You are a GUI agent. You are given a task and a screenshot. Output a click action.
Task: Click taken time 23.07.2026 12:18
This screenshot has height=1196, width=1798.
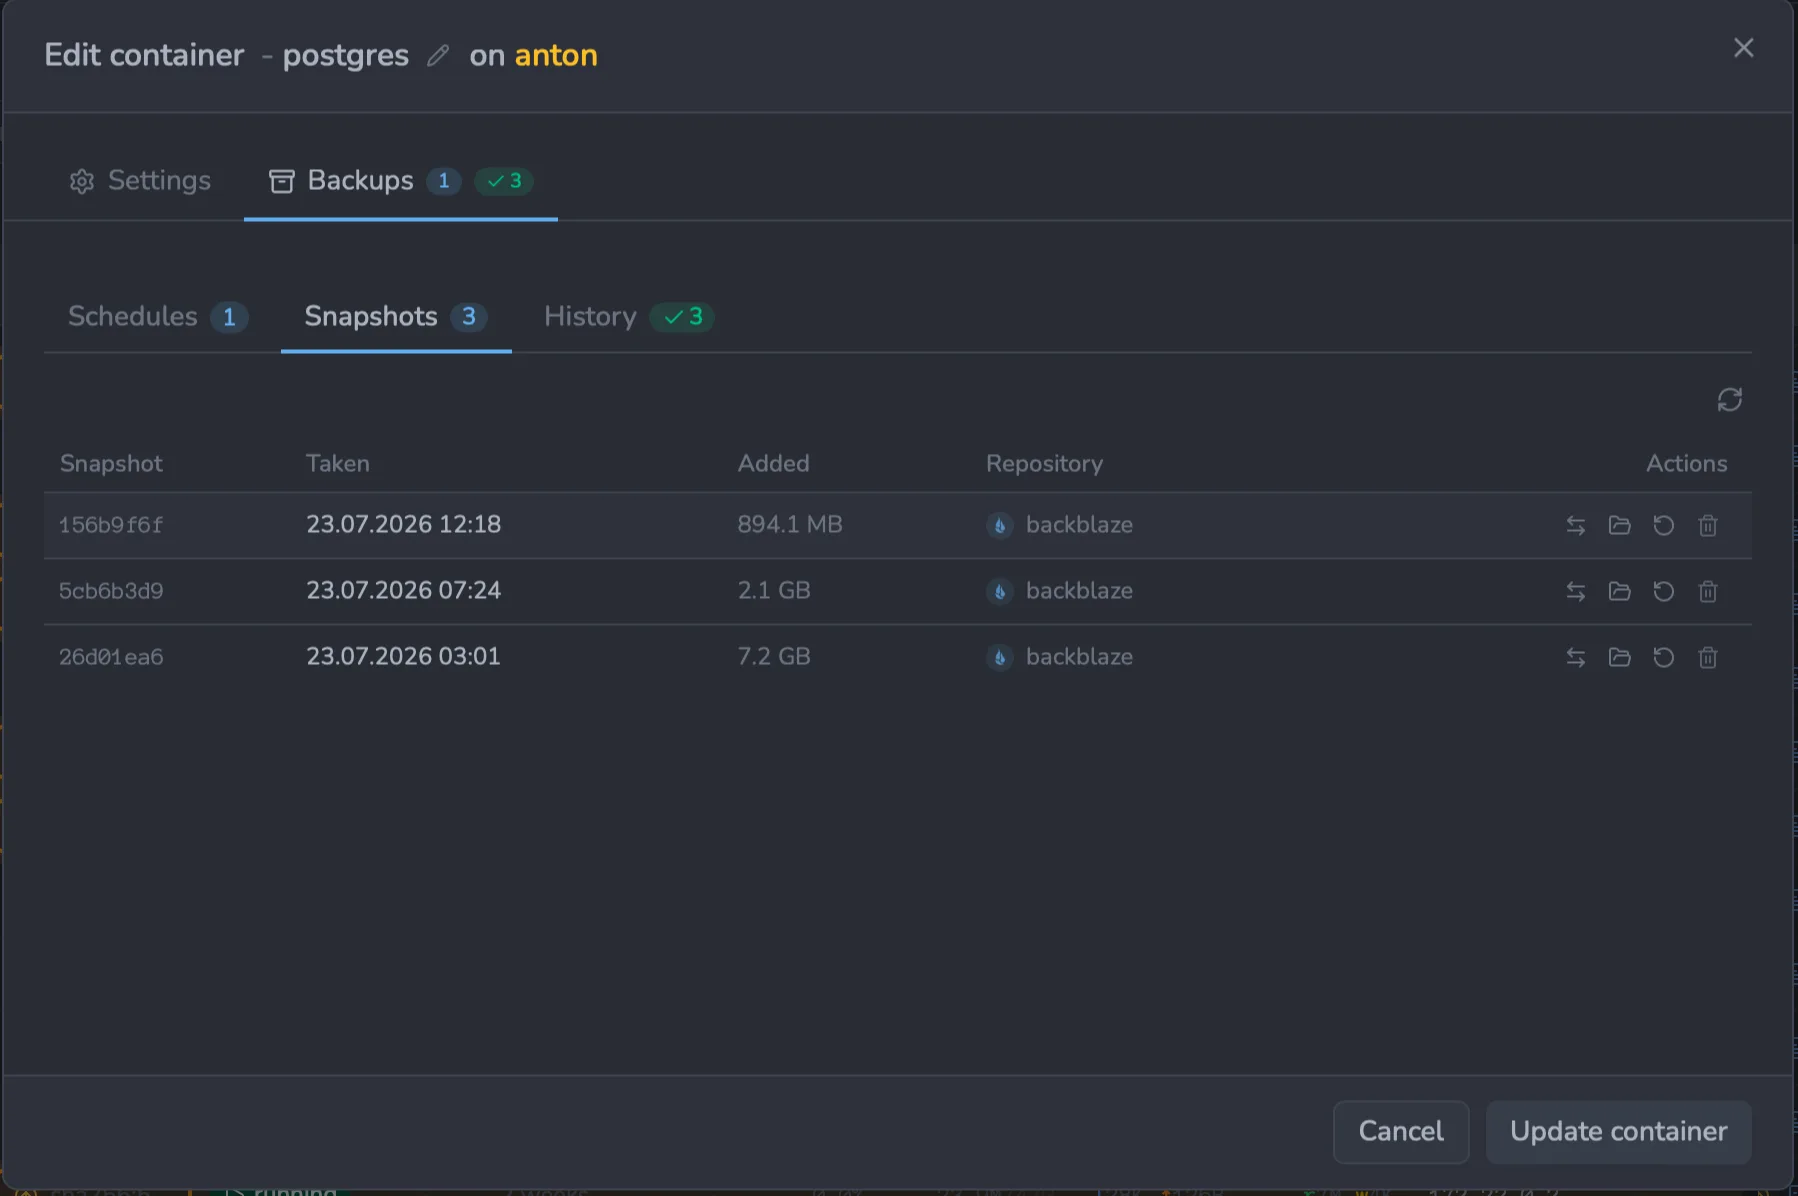coord(403,524)
